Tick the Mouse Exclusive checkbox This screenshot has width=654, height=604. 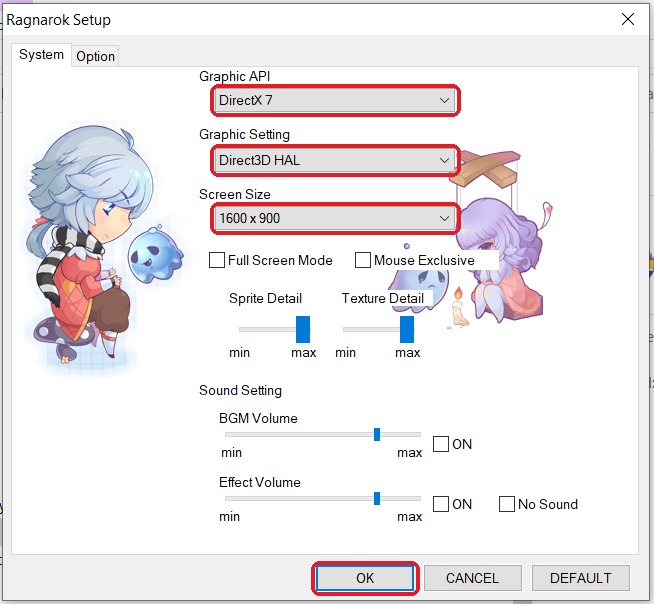click(x=362, y=260)
